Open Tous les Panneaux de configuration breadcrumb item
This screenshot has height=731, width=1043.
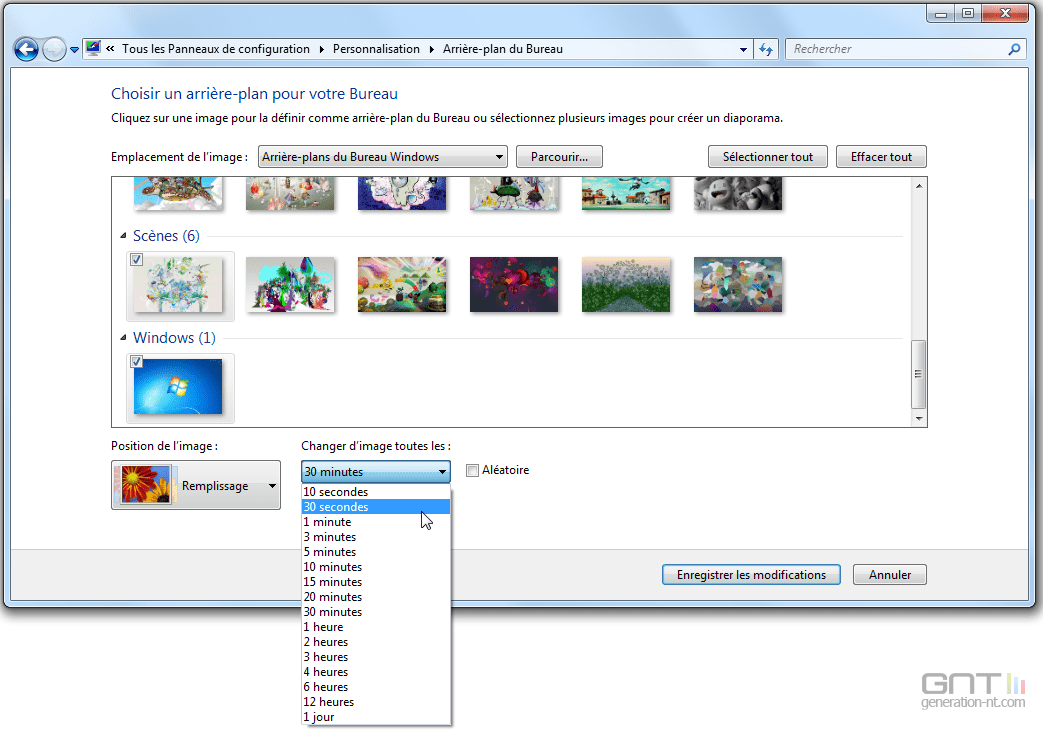213,48
